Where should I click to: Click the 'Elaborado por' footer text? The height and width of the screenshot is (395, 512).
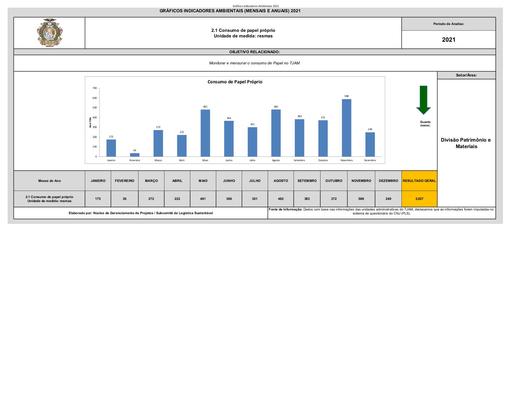click(x=141, y=213)
